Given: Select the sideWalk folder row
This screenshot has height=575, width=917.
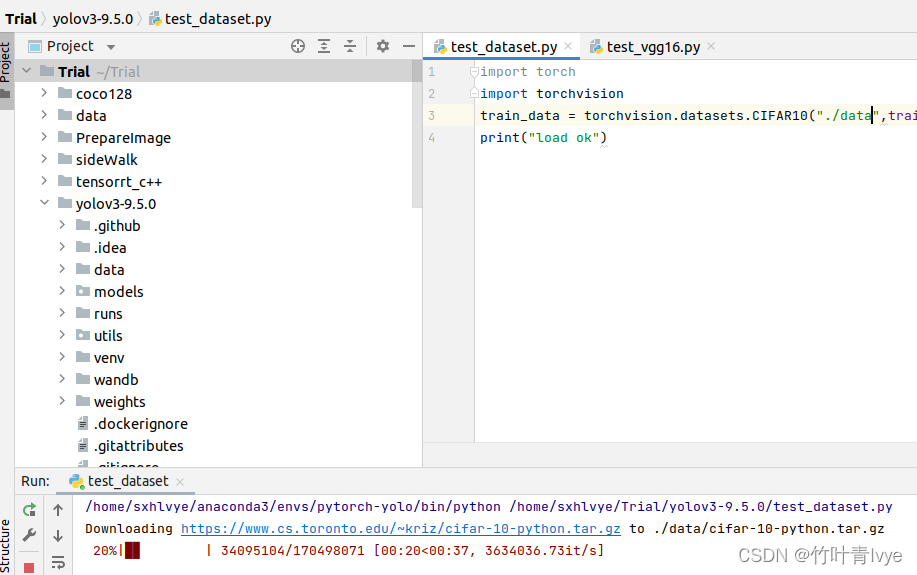Looking at the screenshot, I should pyautogui.click(x=218, y=160).
